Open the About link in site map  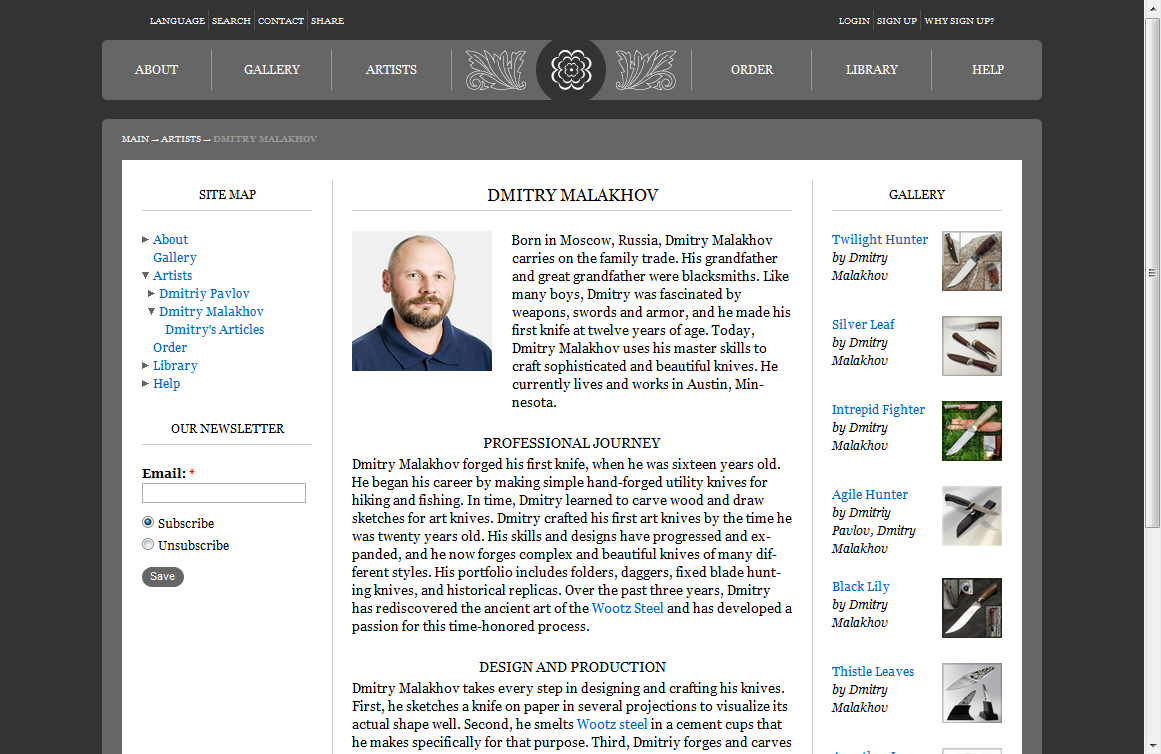170,239
